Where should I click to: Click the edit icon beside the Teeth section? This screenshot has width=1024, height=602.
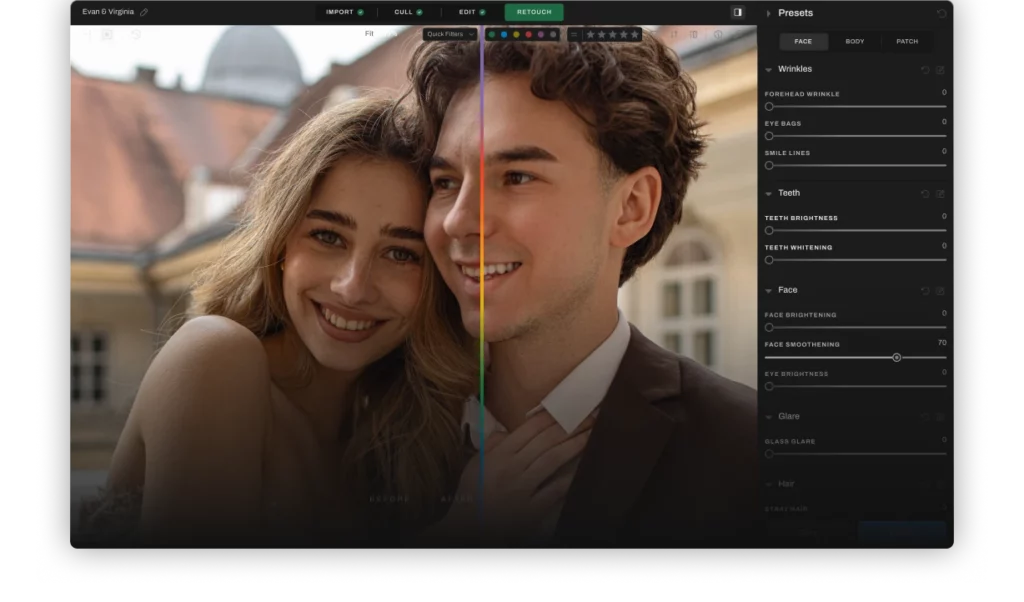tap(940, 193)
